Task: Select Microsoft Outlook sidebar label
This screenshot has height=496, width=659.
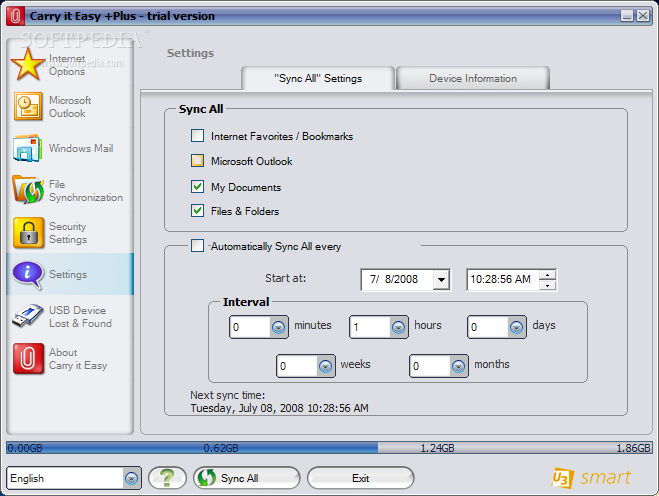Action: (70, 107)
